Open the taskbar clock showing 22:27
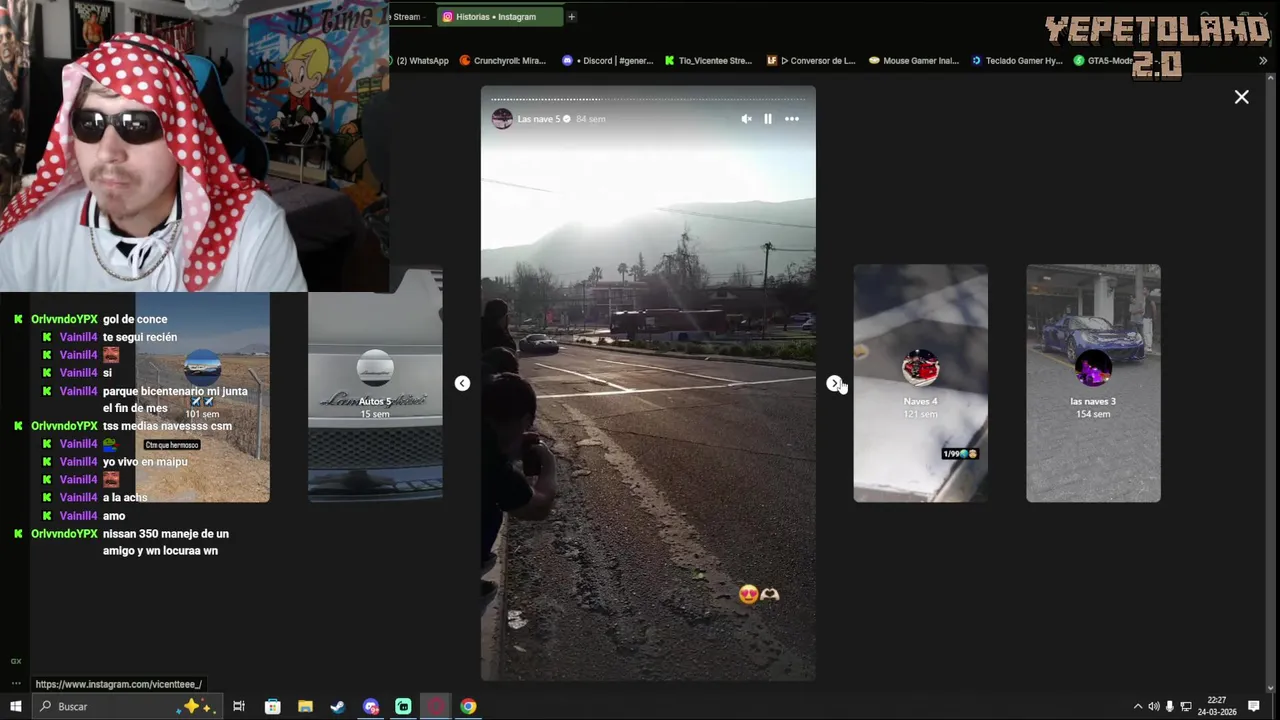This screenshot has width=1280, height=720. 1216,706
